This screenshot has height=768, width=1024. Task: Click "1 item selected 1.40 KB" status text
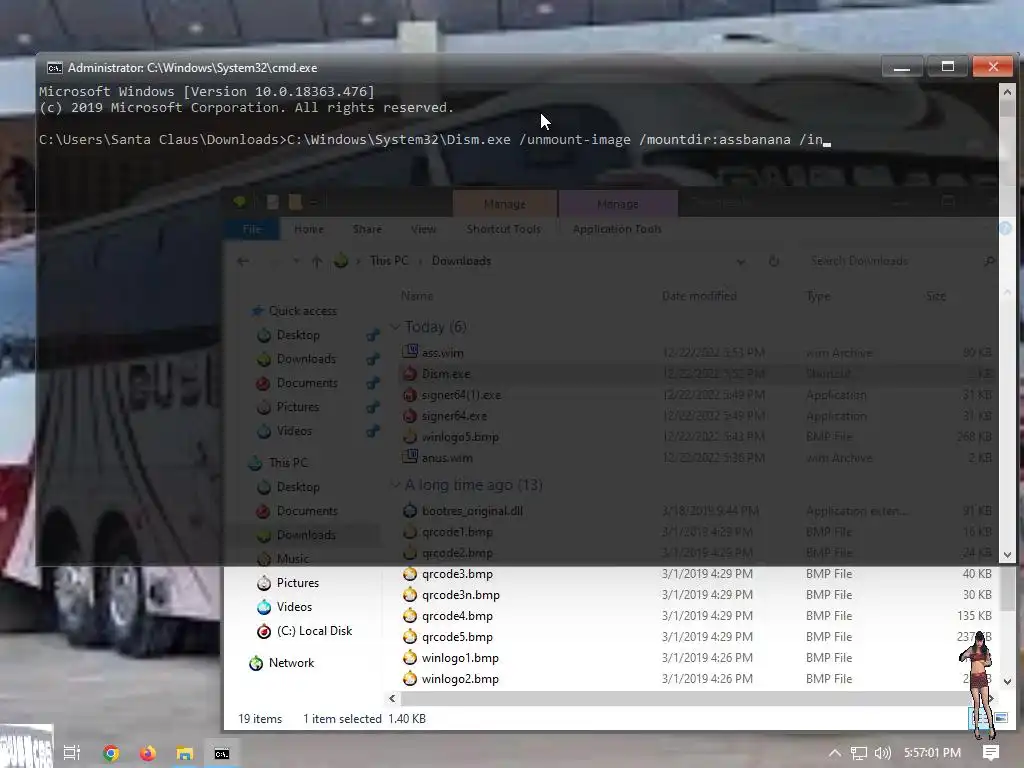pyautogui.click(x=364, y=719)
